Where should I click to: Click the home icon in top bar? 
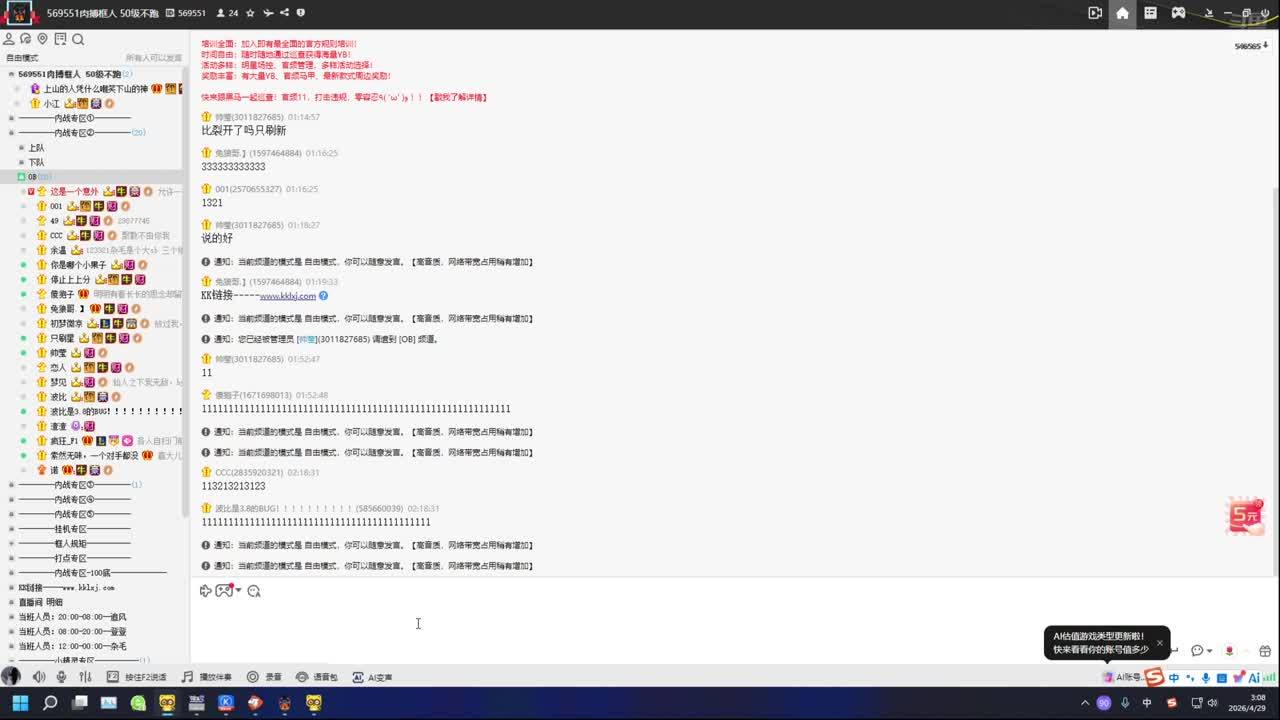1122,13
